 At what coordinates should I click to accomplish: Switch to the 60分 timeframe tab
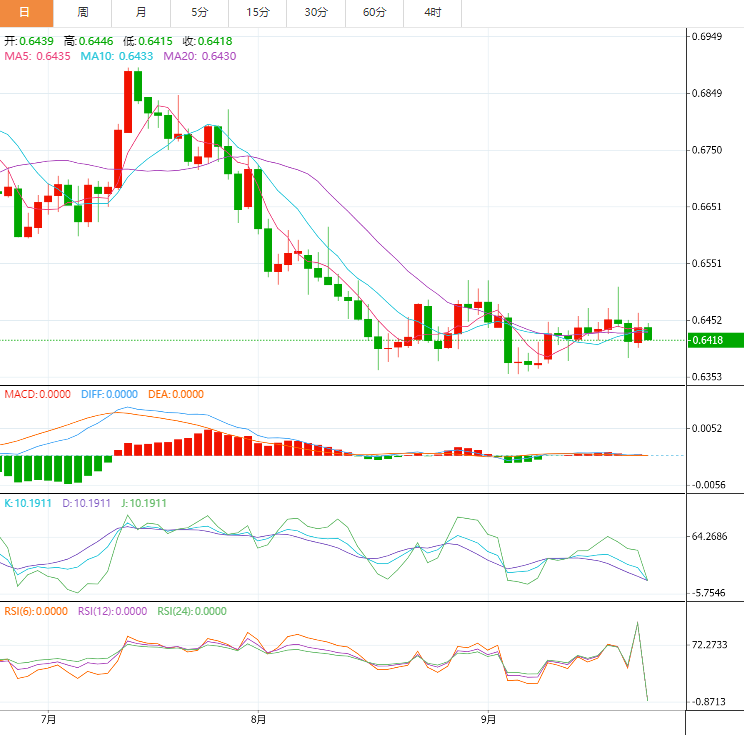pyautogui.click(x=374, y=12)
